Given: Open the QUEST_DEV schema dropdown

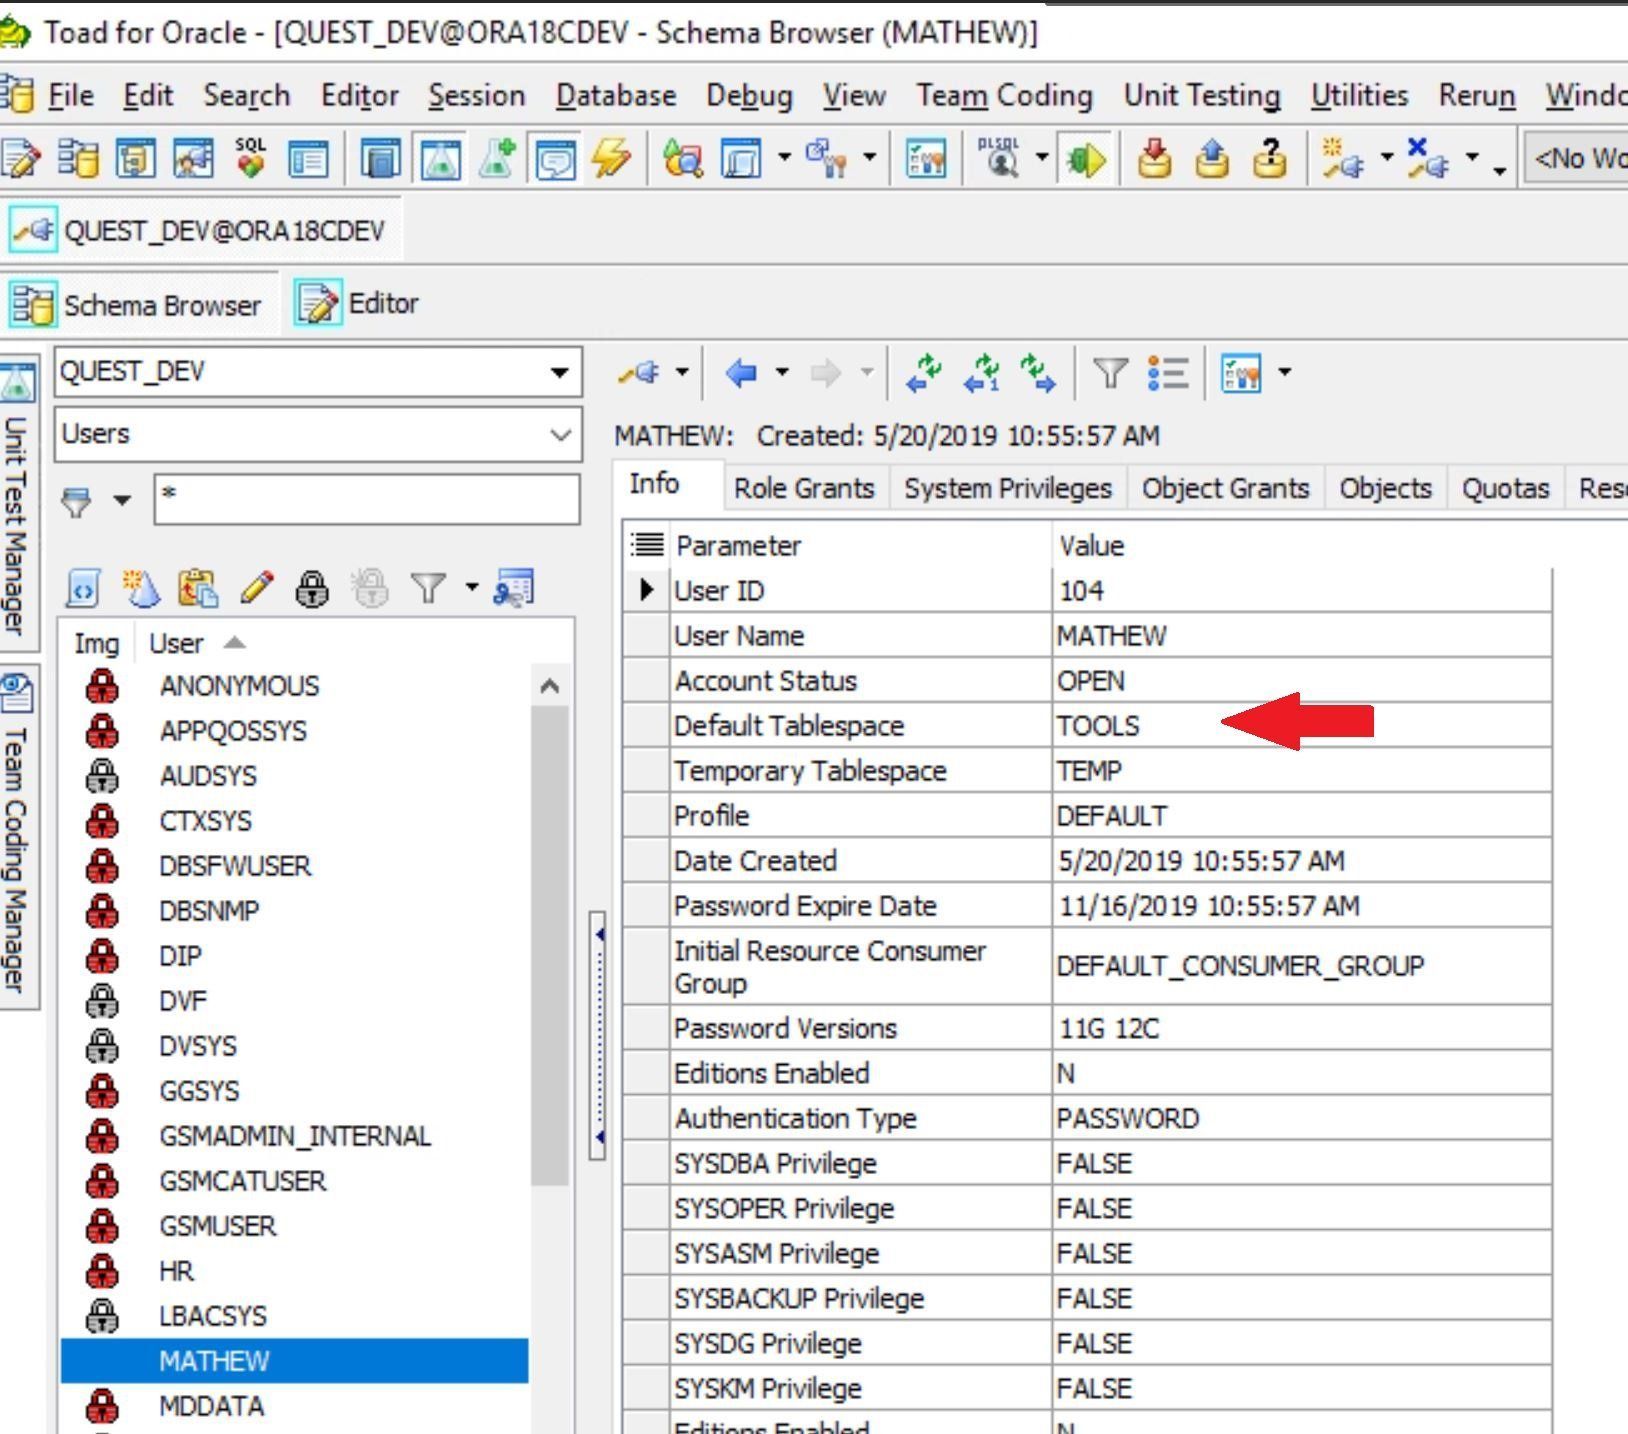Looking at the screenshot, I should tap(559, 373).
